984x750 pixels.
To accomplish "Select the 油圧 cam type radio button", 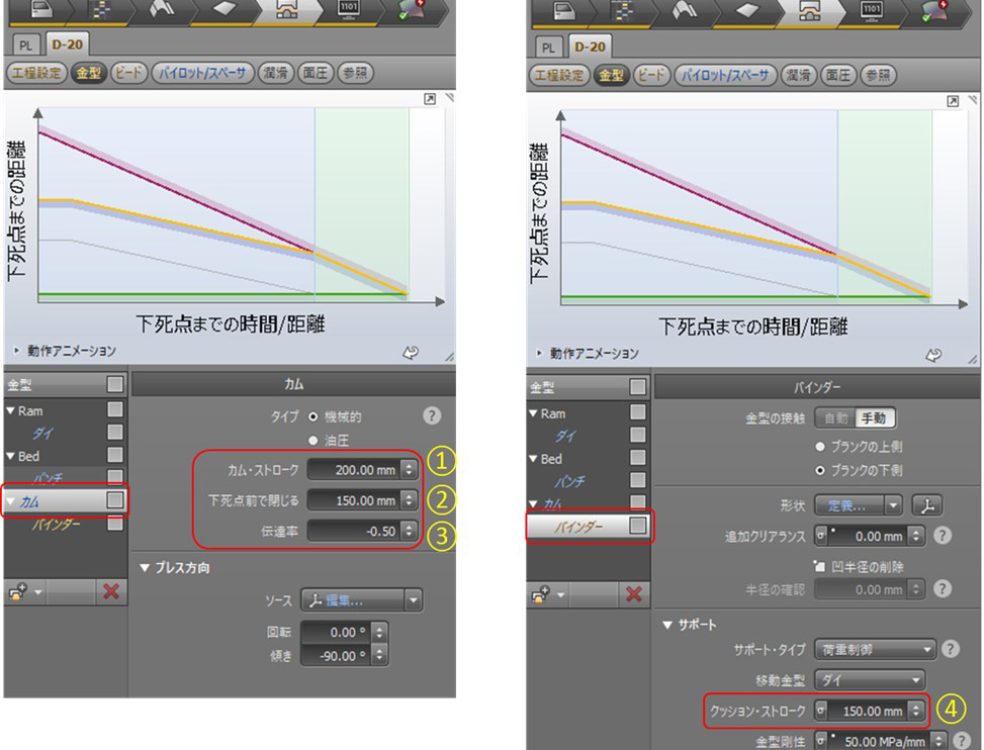I will pos(313,441).
